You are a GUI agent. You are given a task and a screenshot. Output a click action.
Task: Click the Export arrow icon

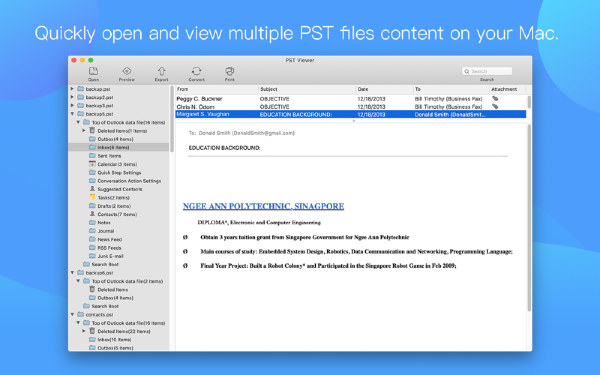click(x=161, y=71)
